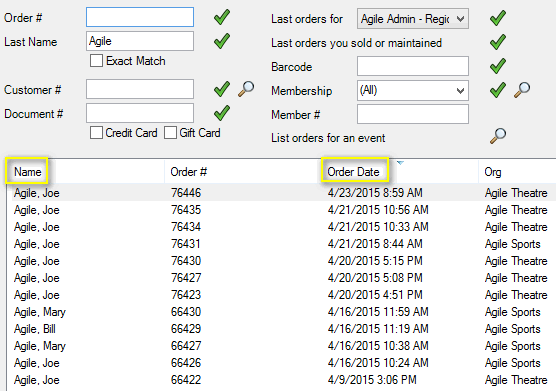Click into the Barcode input field
This screenshot has width=556, height=391.
tap(413, 66)
